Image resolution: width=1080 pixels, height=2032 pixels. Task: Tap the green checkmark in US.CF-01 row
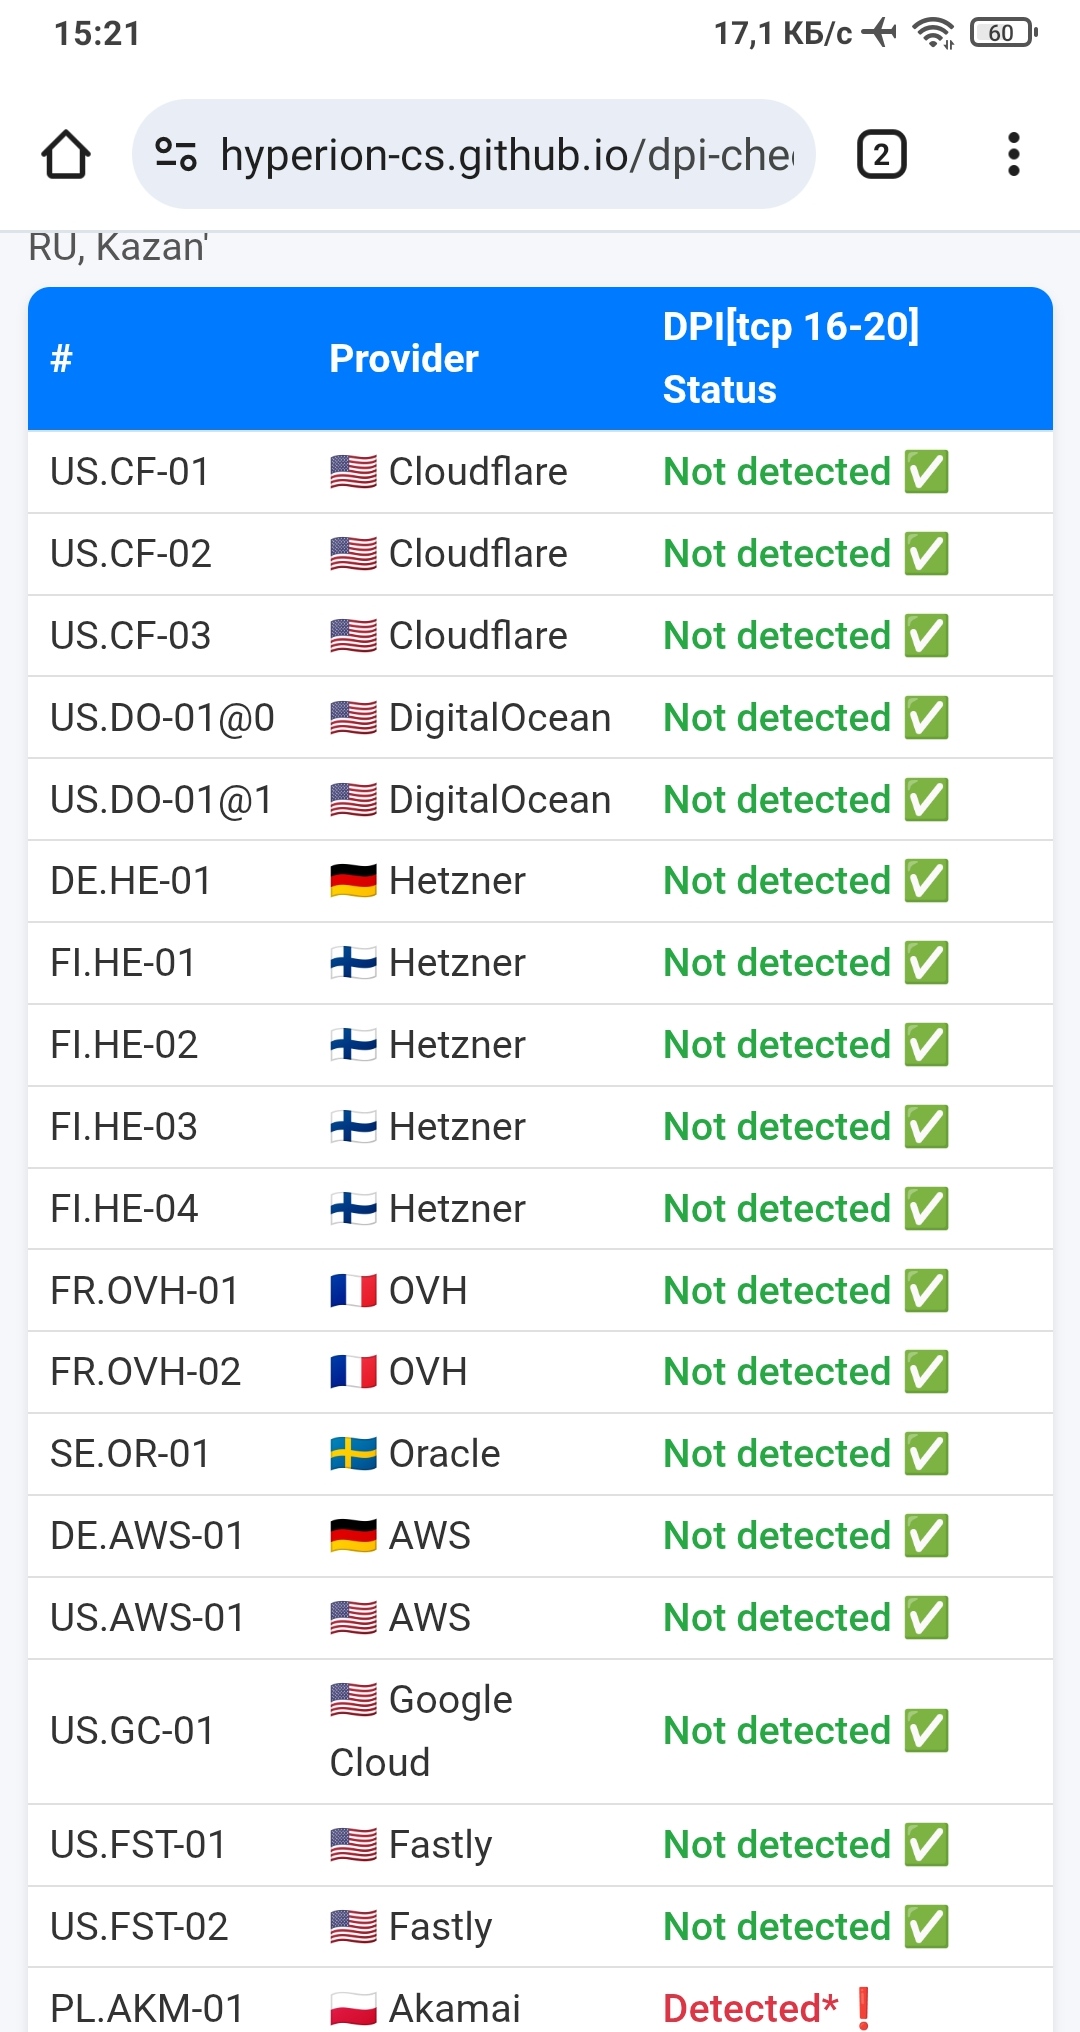(926, 472)
